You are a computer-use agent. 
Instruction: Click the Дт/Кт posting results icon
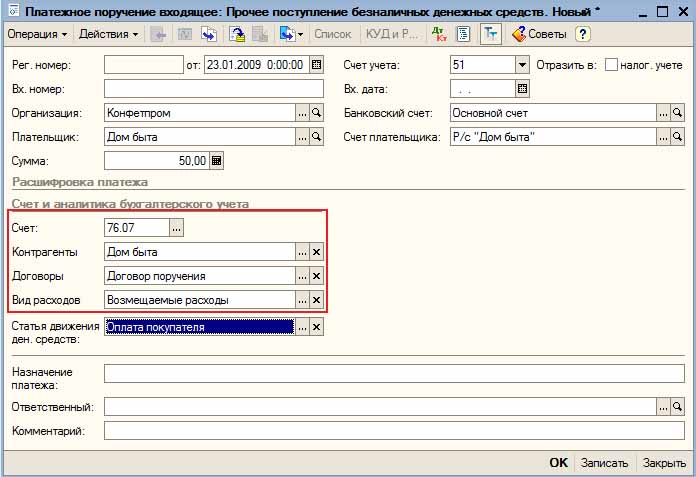439,34
